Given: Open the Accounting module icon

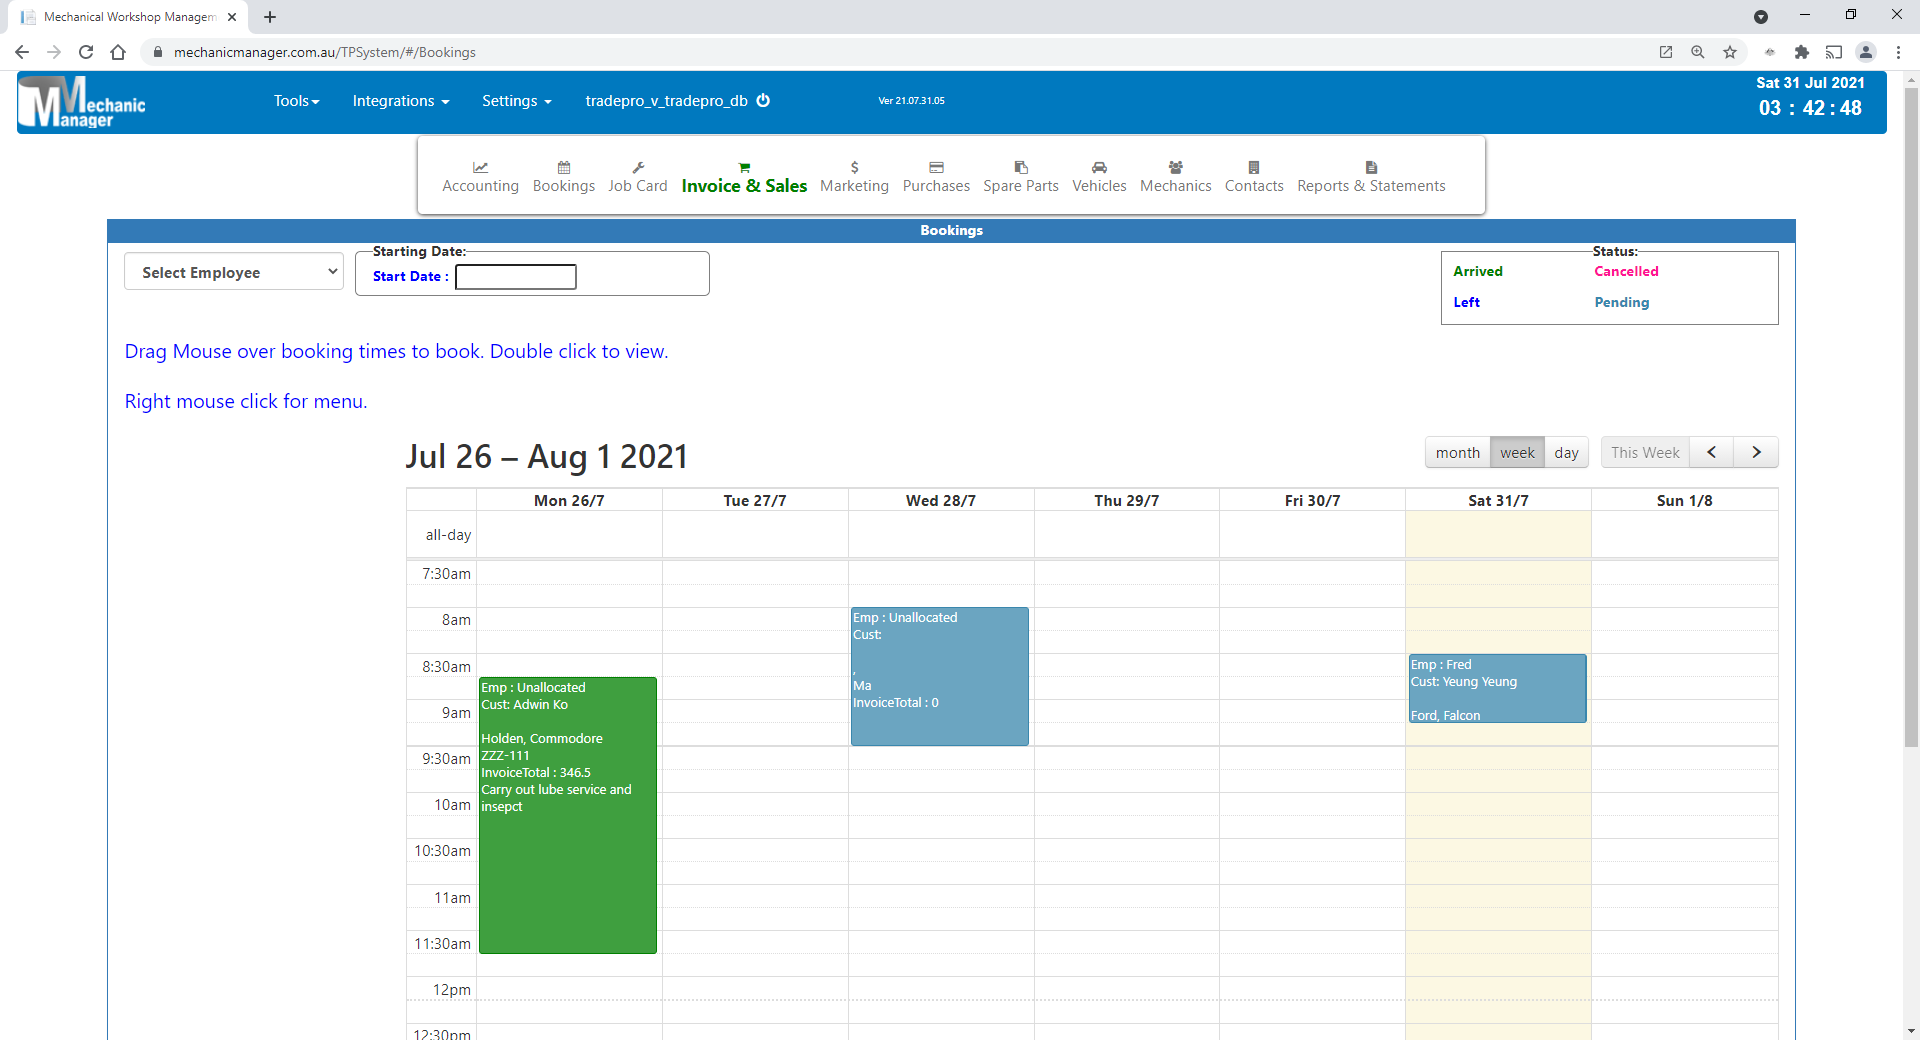Looking at the screenshot, I should click(480, 175).
